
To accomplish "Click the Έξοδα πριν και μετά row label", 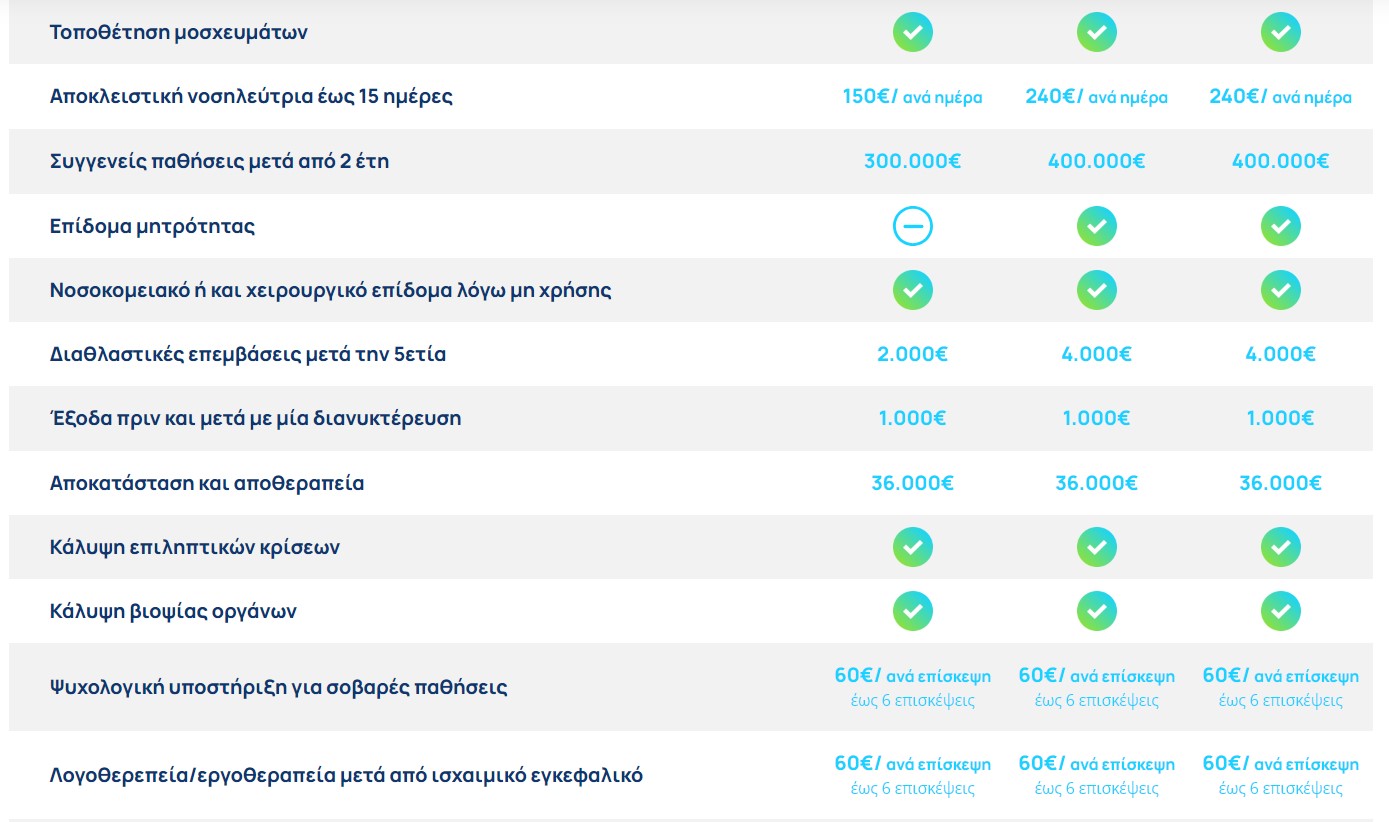I will point(255,419).
